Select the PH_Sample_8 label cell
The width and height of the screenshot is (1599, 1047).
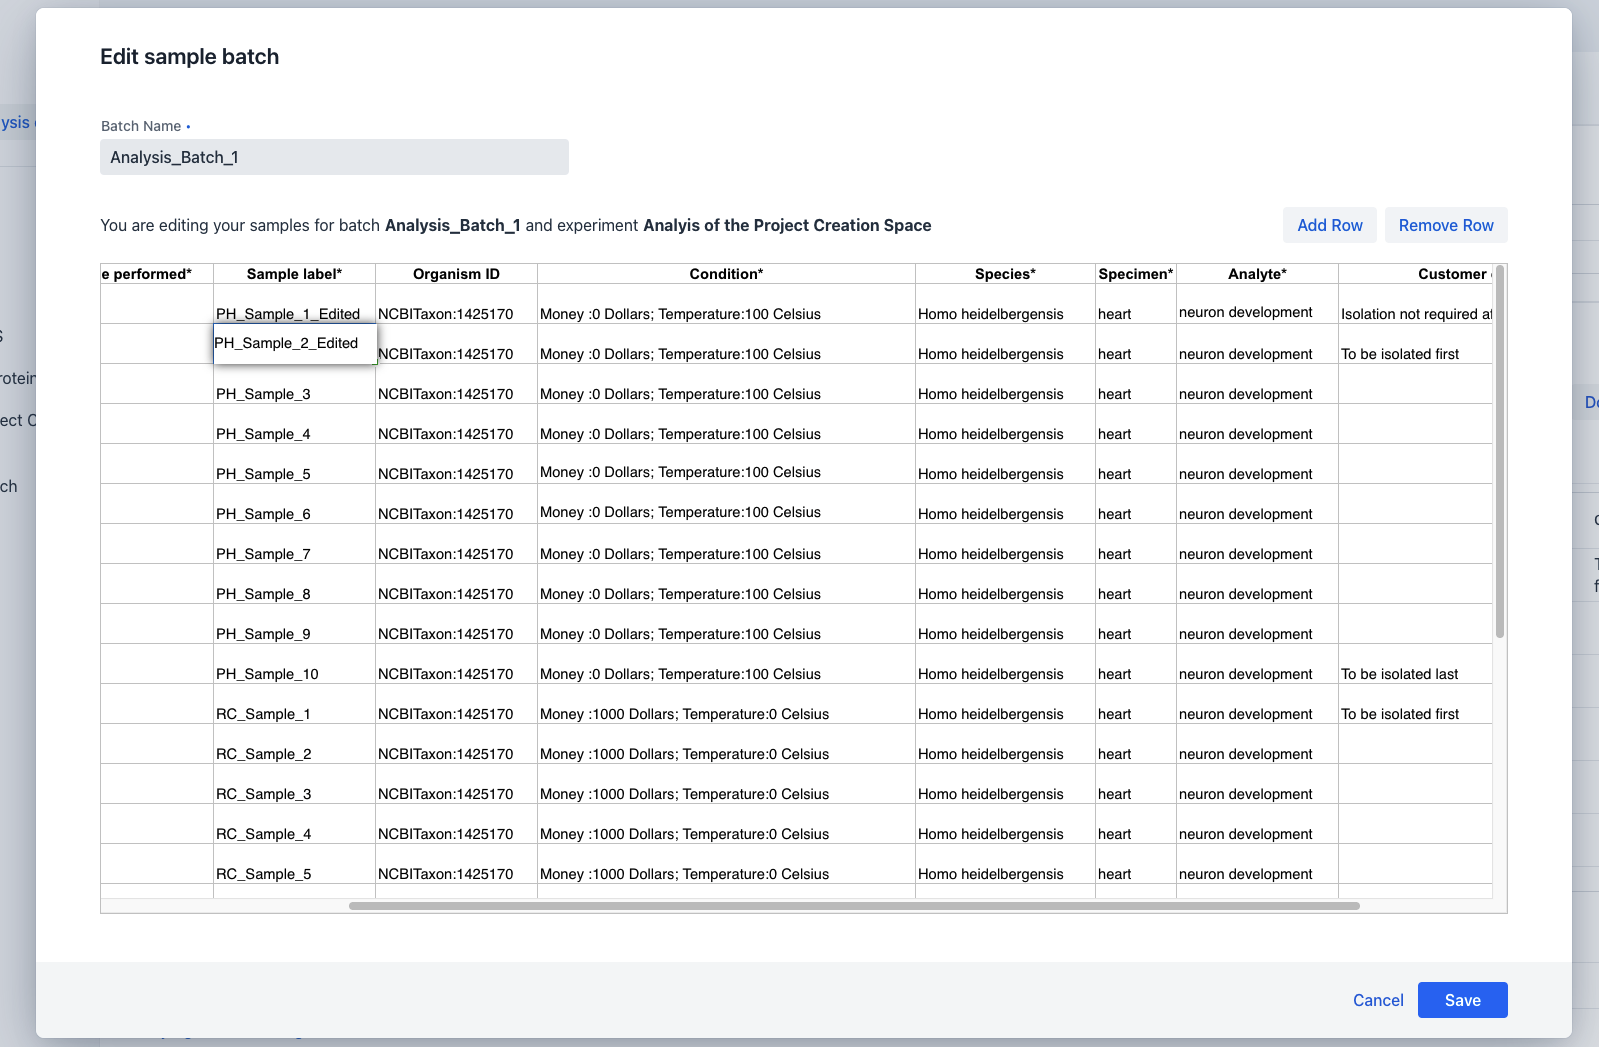[294, 584]
